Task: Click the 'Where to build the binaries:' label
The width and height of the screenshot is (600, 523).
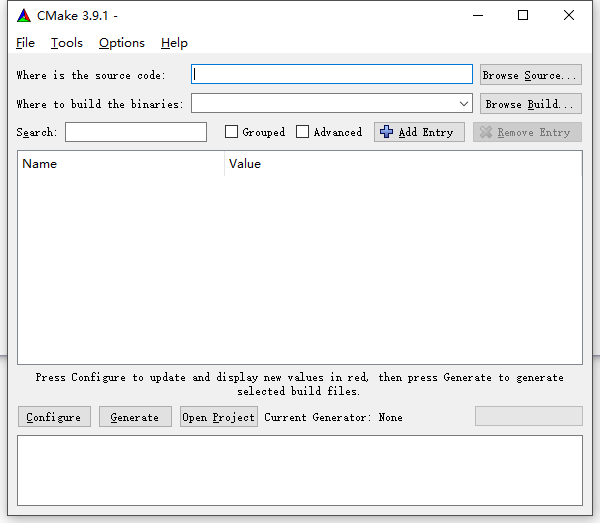Action: coord(100,104)
